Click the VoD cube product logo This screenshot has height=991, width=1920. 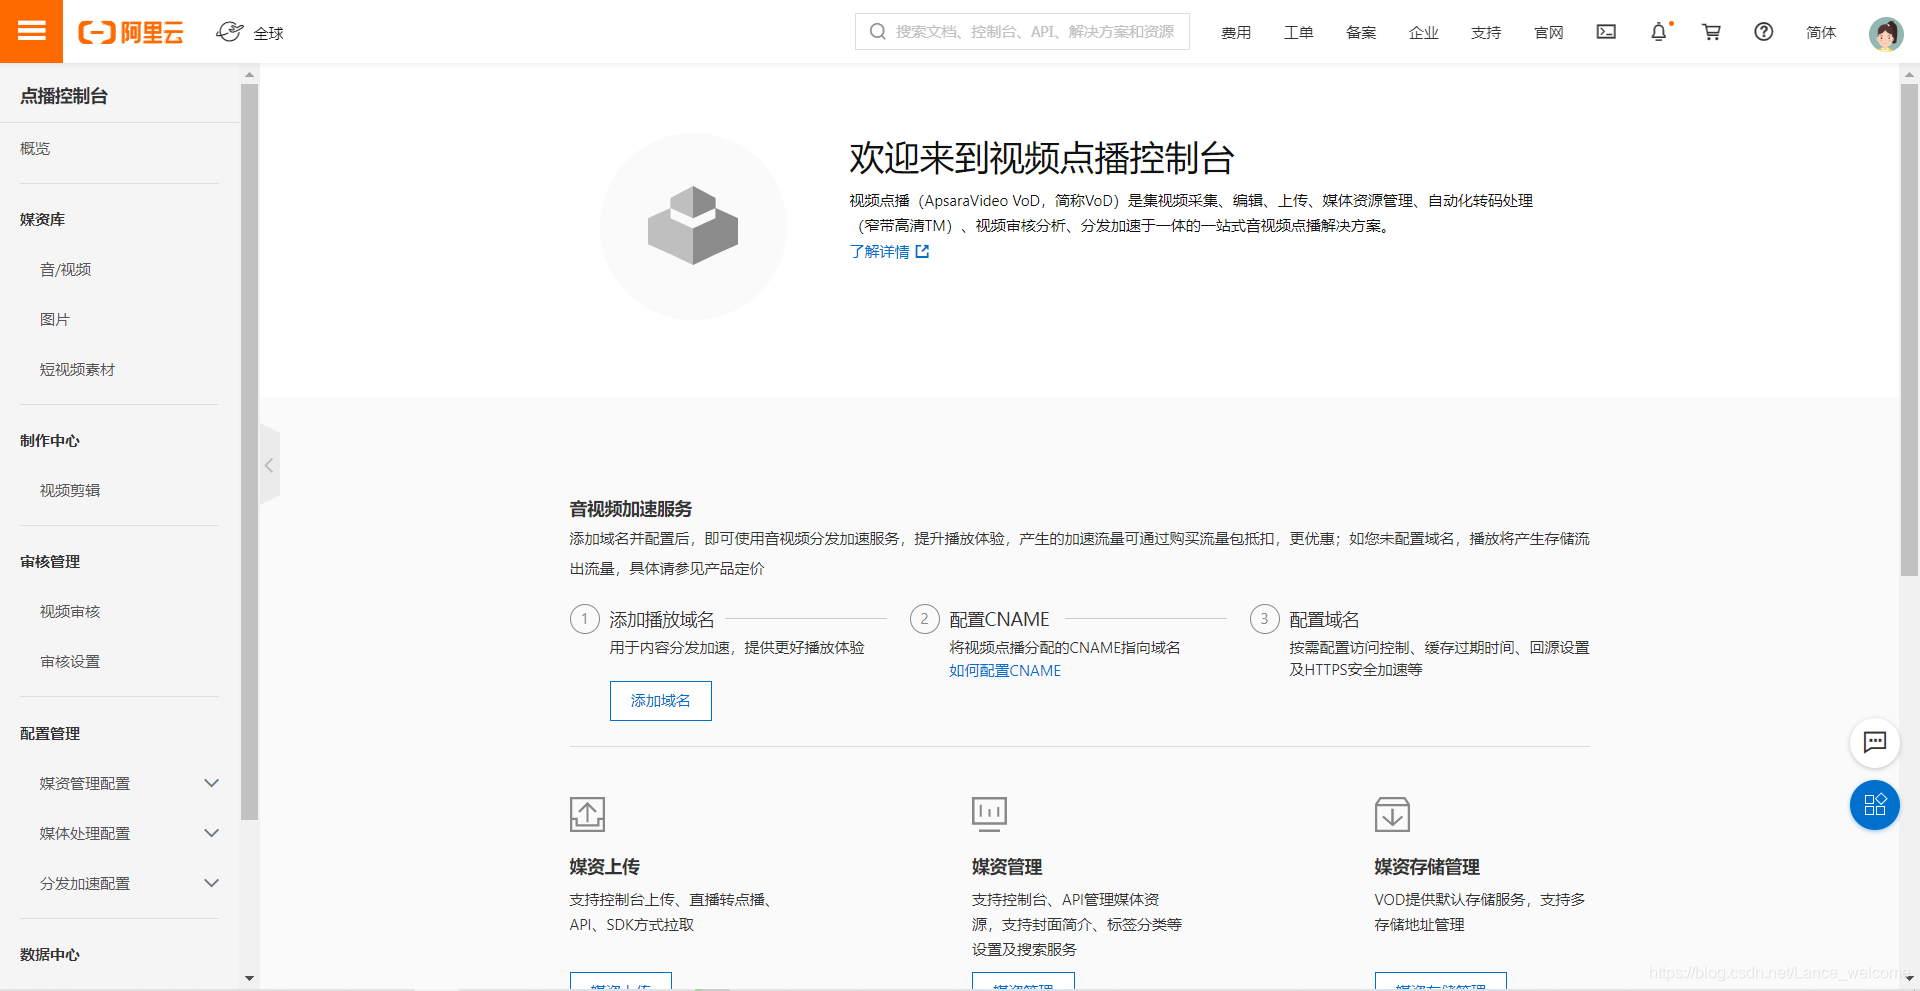click(x=693, y=226)
